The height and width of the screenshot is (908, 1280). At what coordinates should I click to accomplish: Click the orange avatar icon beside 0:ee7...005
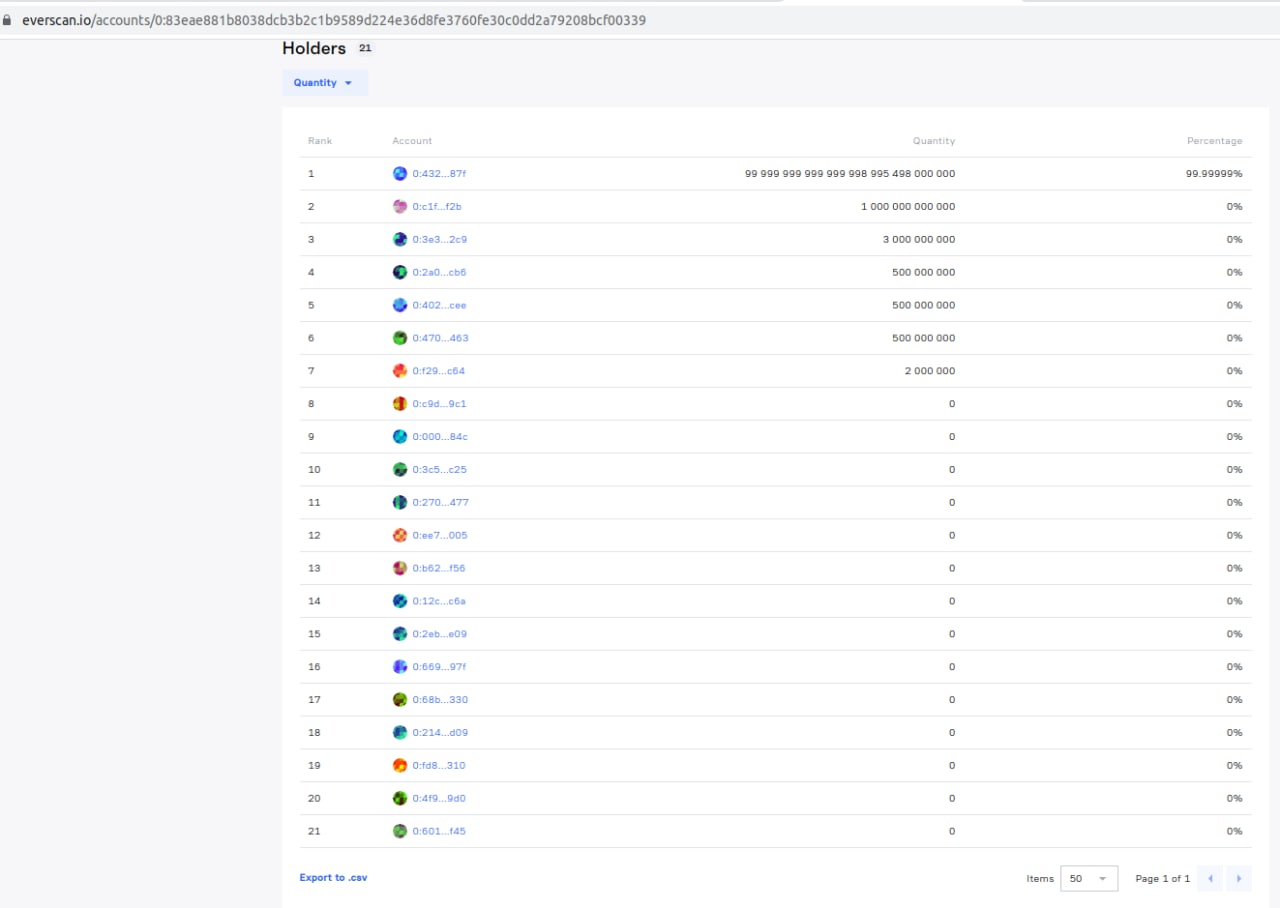click(x=400, y=535)
